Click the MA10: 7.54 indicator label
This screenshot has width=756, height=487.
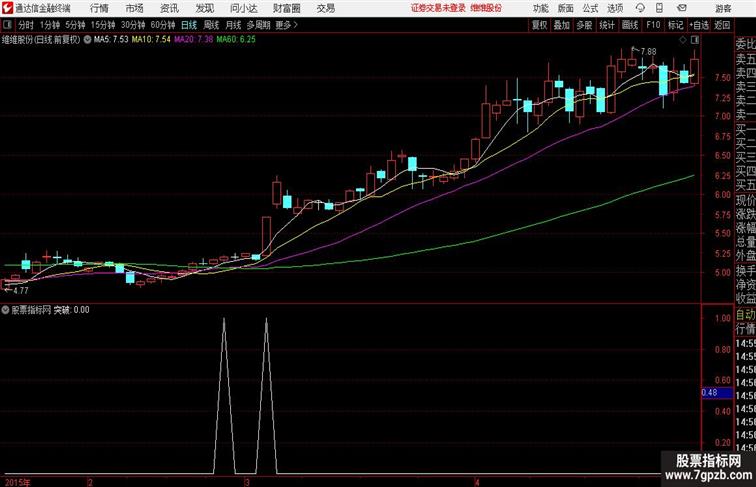pos(151,40)
